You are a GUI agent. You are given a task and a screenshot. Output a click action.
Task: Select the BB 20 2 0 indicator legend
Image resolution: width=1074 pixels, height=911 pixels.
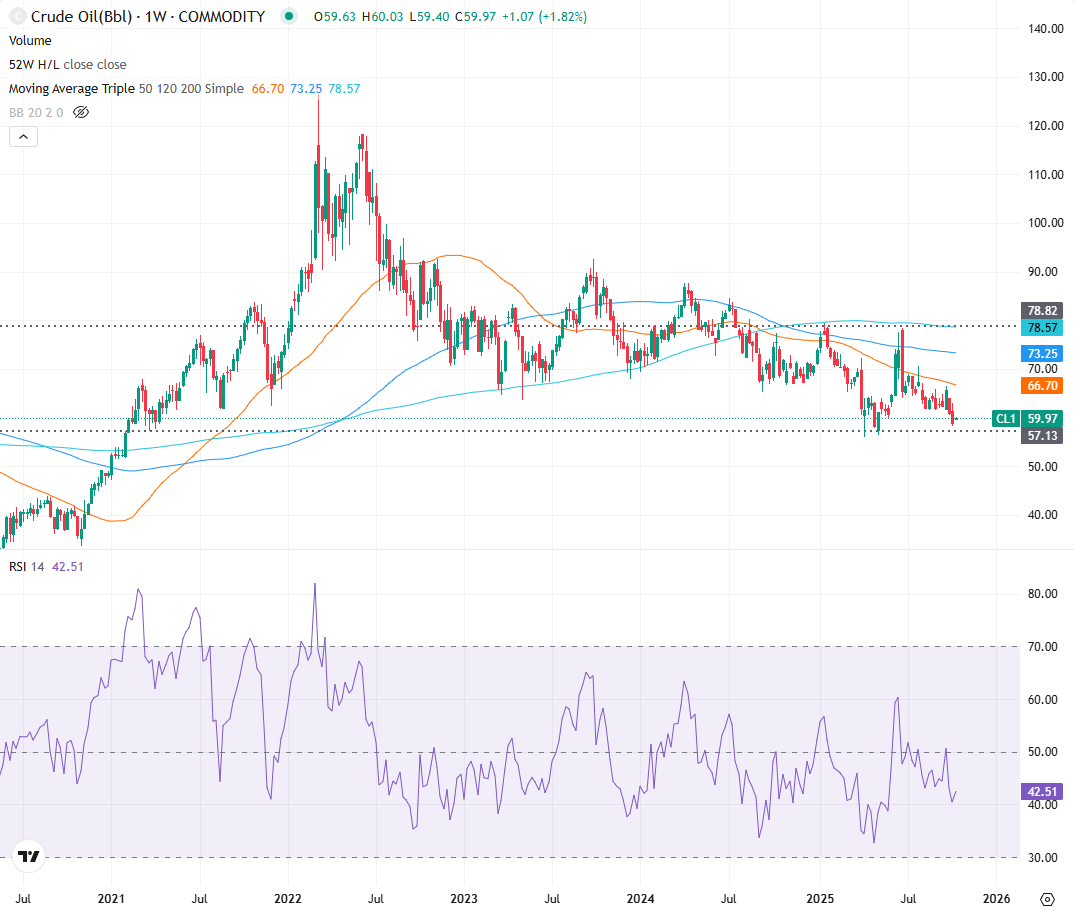(x=36, y=113)
